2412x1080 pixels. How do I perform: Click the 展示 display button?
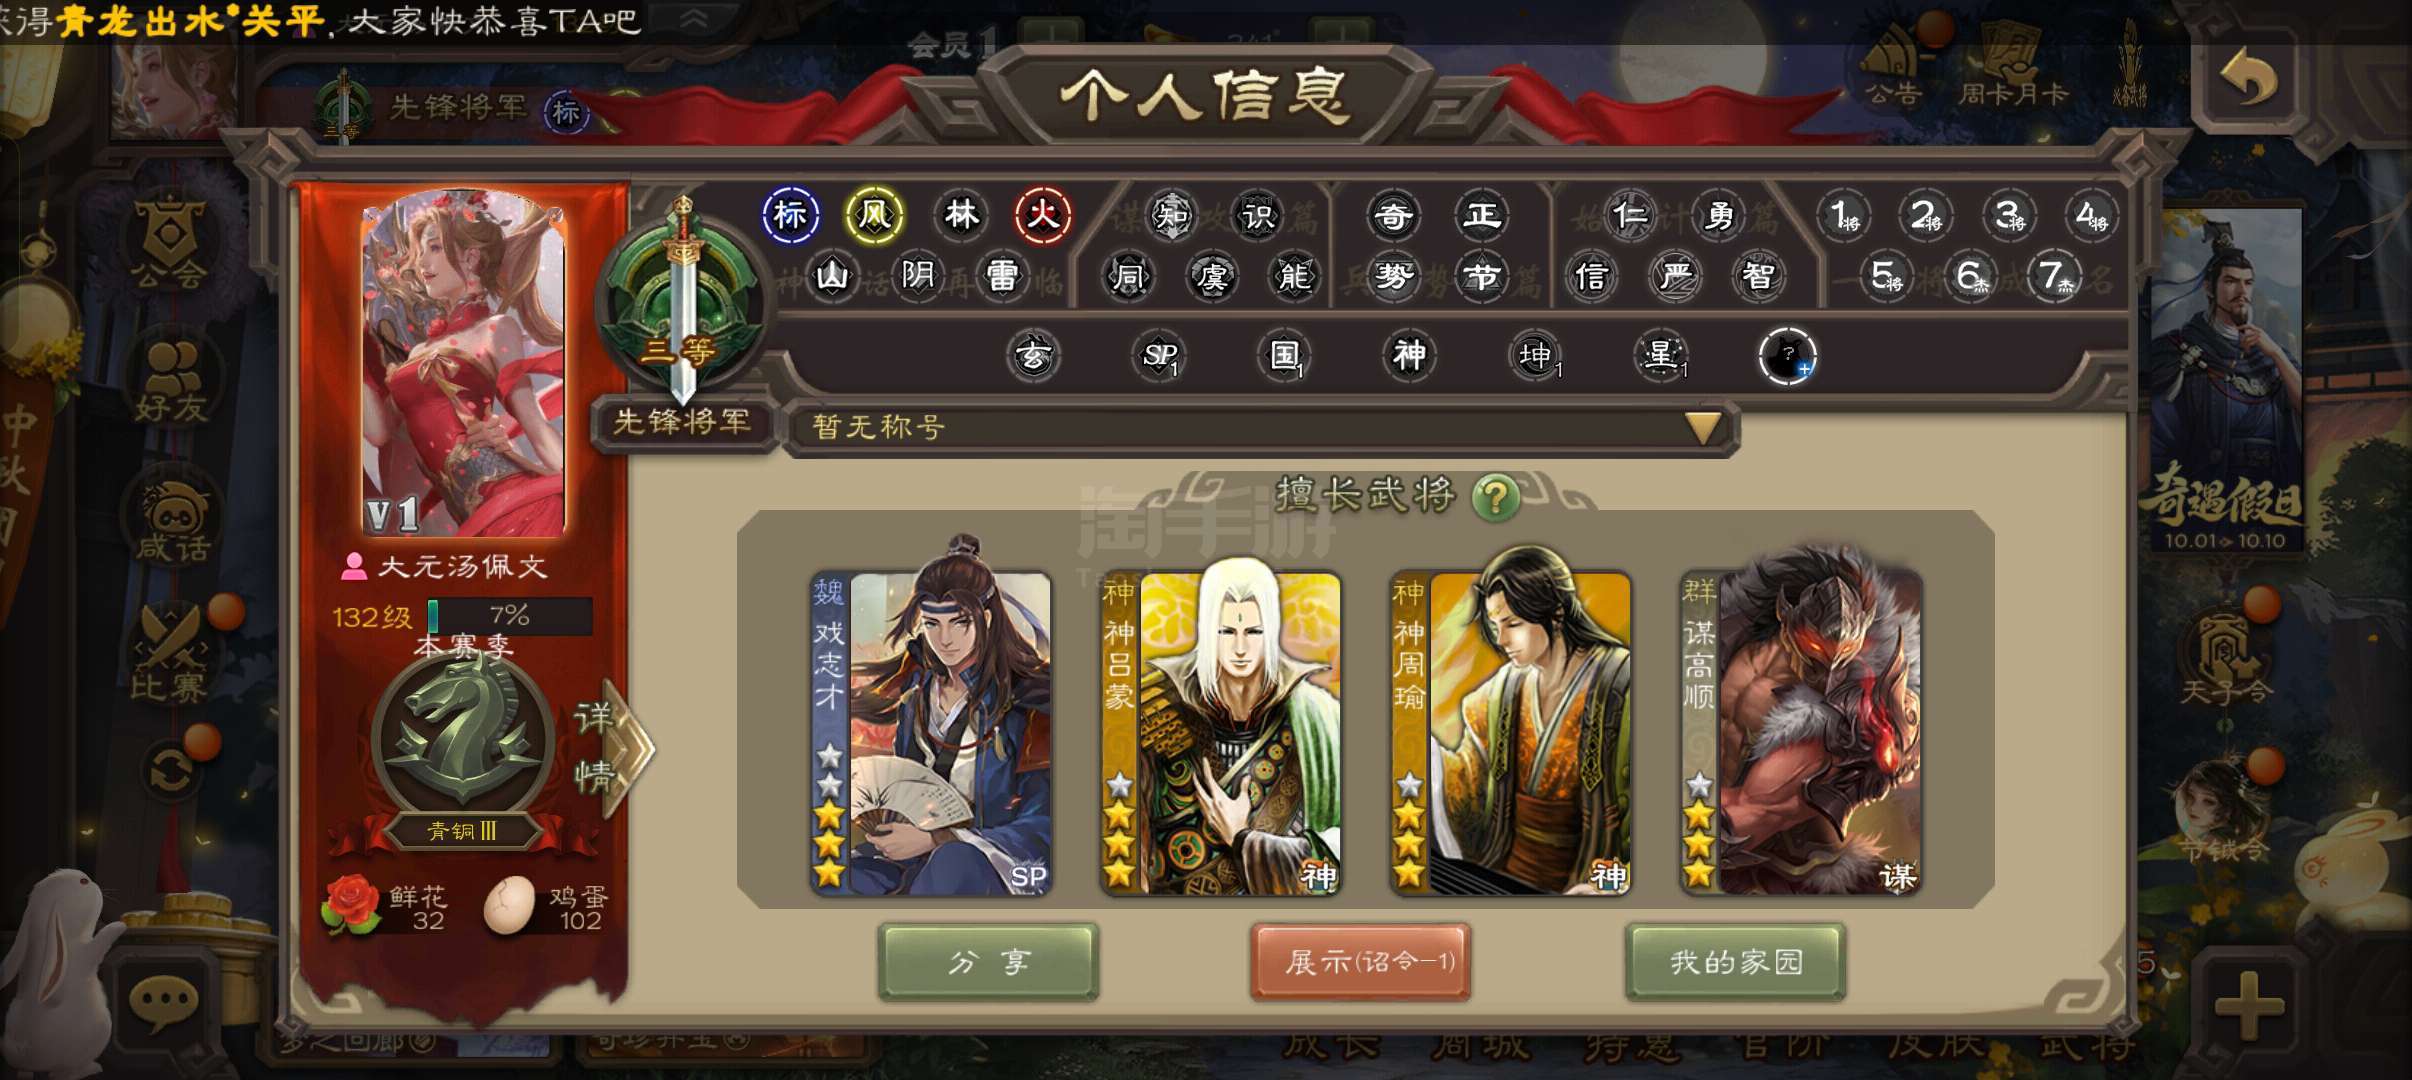(x=1360, y=962)
